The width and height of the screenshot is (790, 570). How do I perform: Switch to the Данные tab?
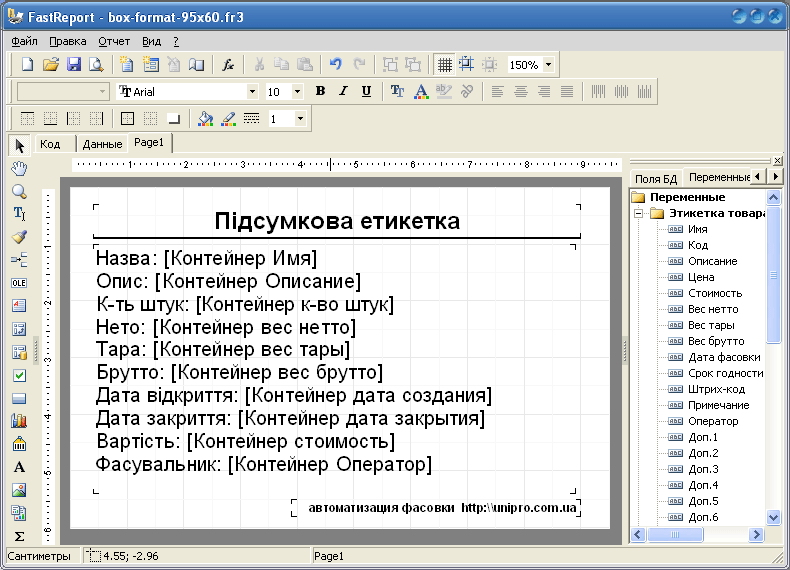(102, 144)
